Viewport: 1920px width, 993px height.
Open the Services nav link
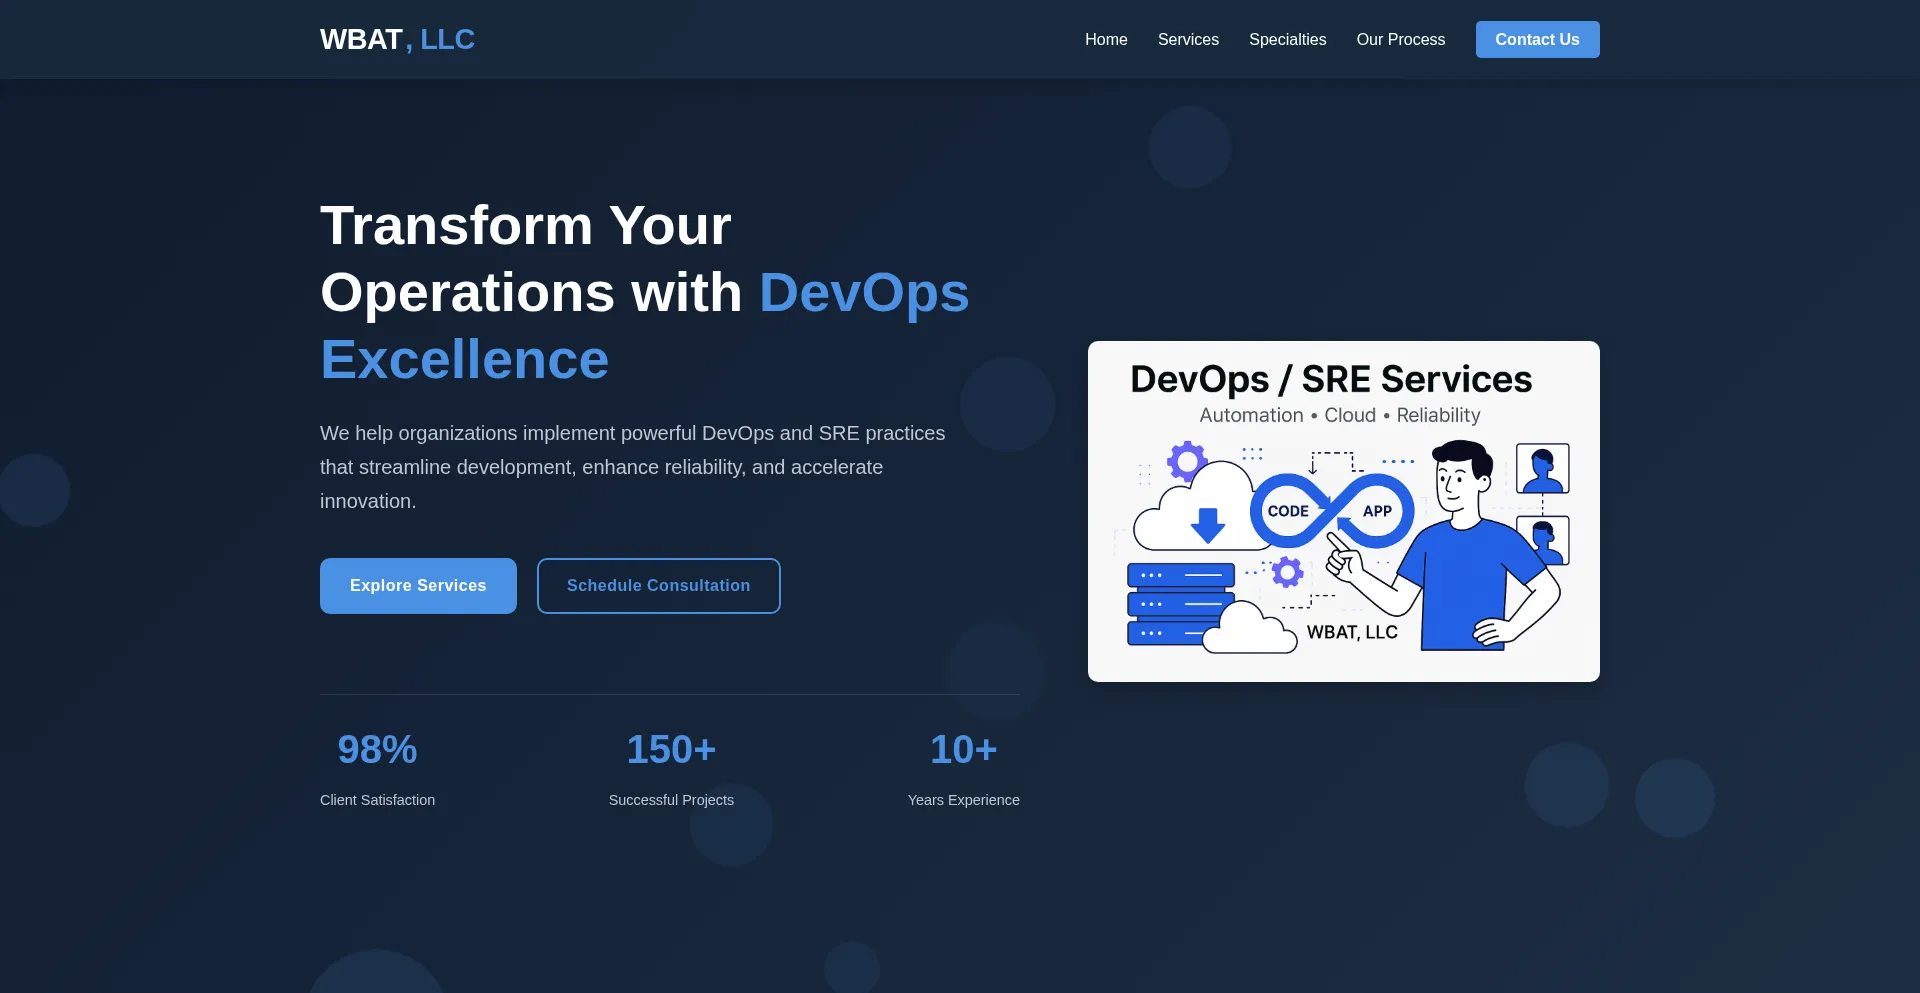(1188, 39)
